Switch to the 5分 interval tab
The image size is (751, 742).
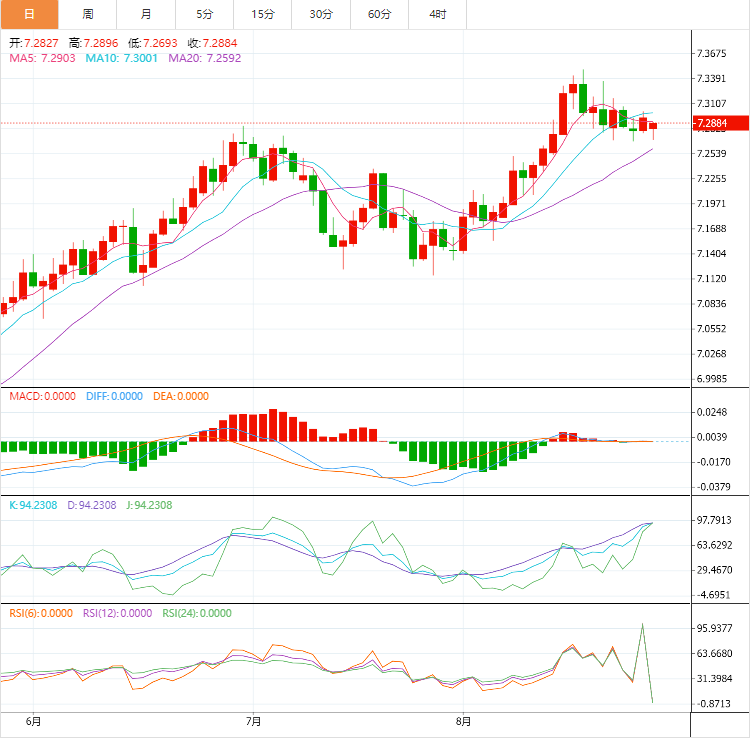click(x=205, y=14)
